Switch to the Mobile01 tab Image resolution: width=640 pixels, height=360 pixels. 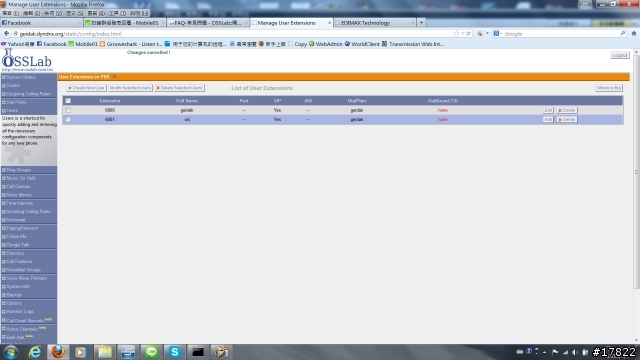tap(124, 23)
